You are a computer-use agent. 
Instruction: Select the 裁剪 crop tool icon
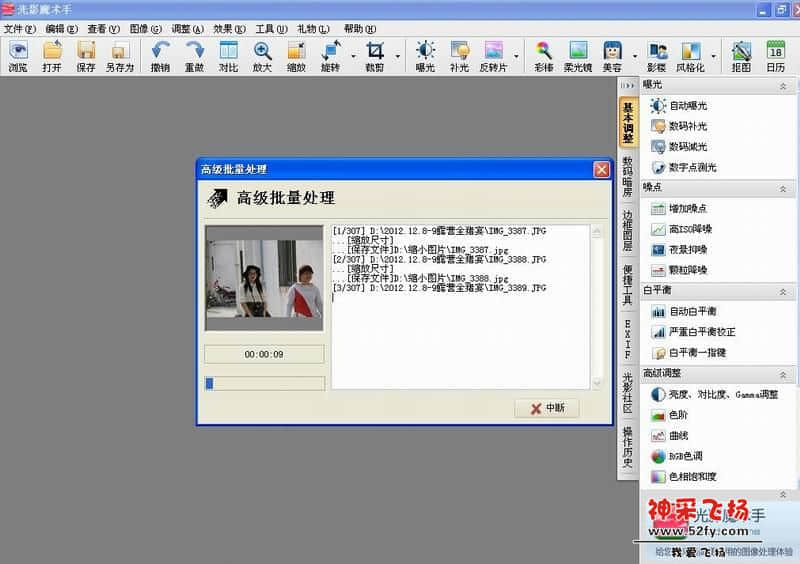pos(374,56)
